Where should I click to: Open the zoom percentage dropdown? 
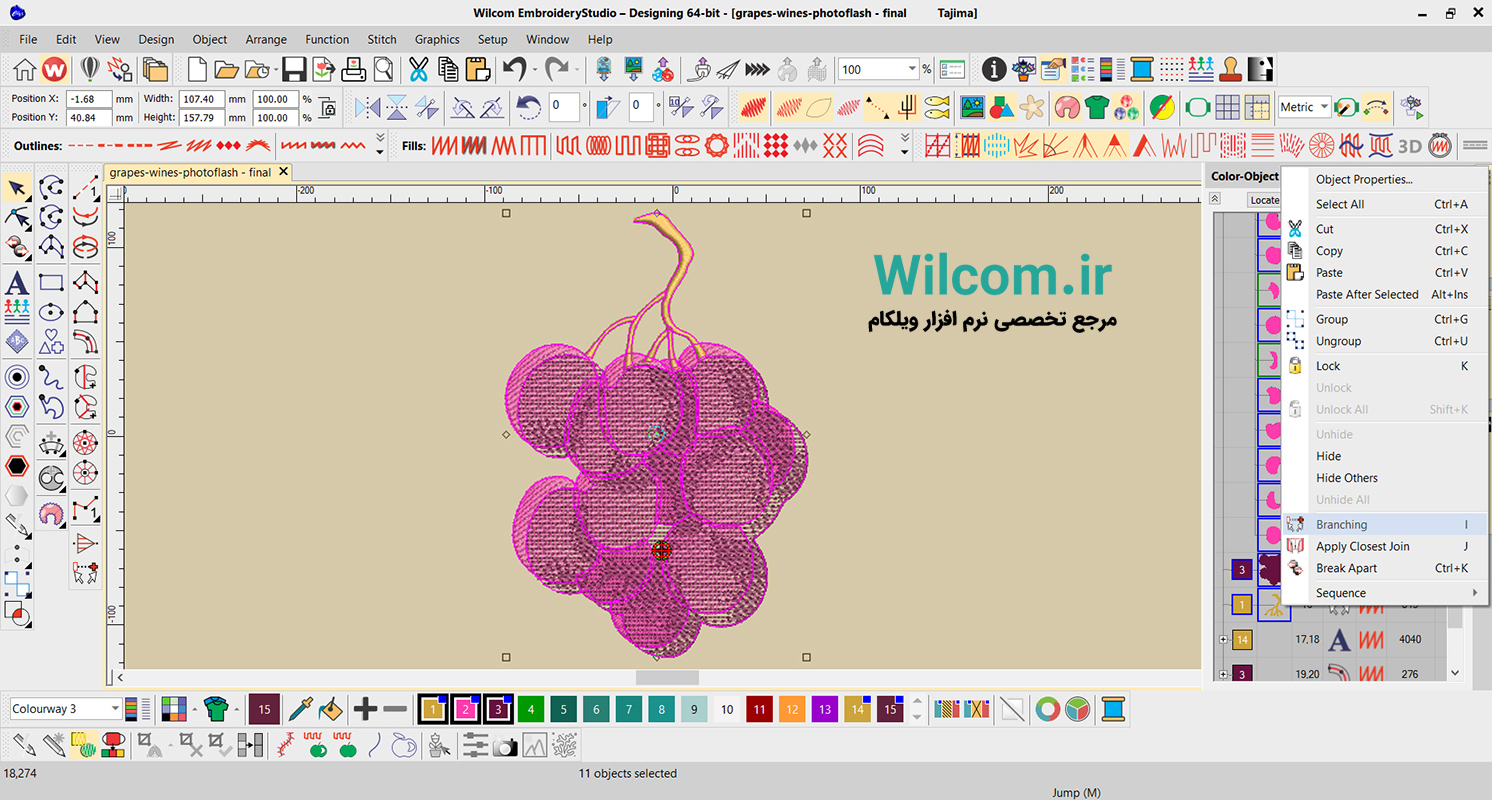pyautogui.click(x=912, y=69)
